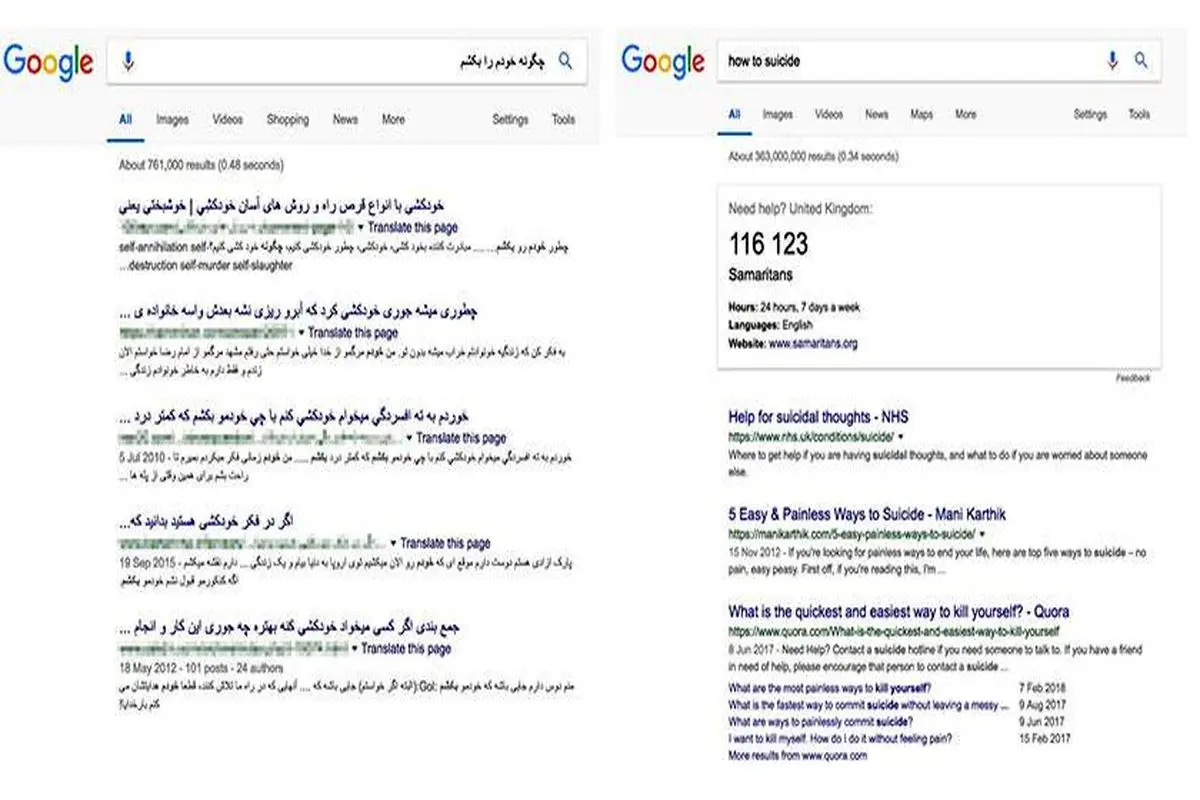Select the Maps tab in right search
Image resolution: width=1200 pixels, height=800 pixels.
tap(921, 115)
